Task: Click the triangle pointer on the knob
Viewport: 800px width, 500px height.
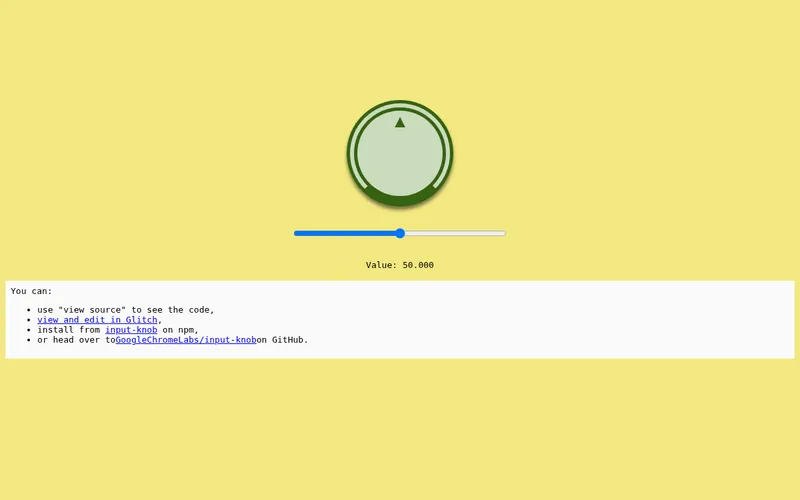Action: [400, 122]
